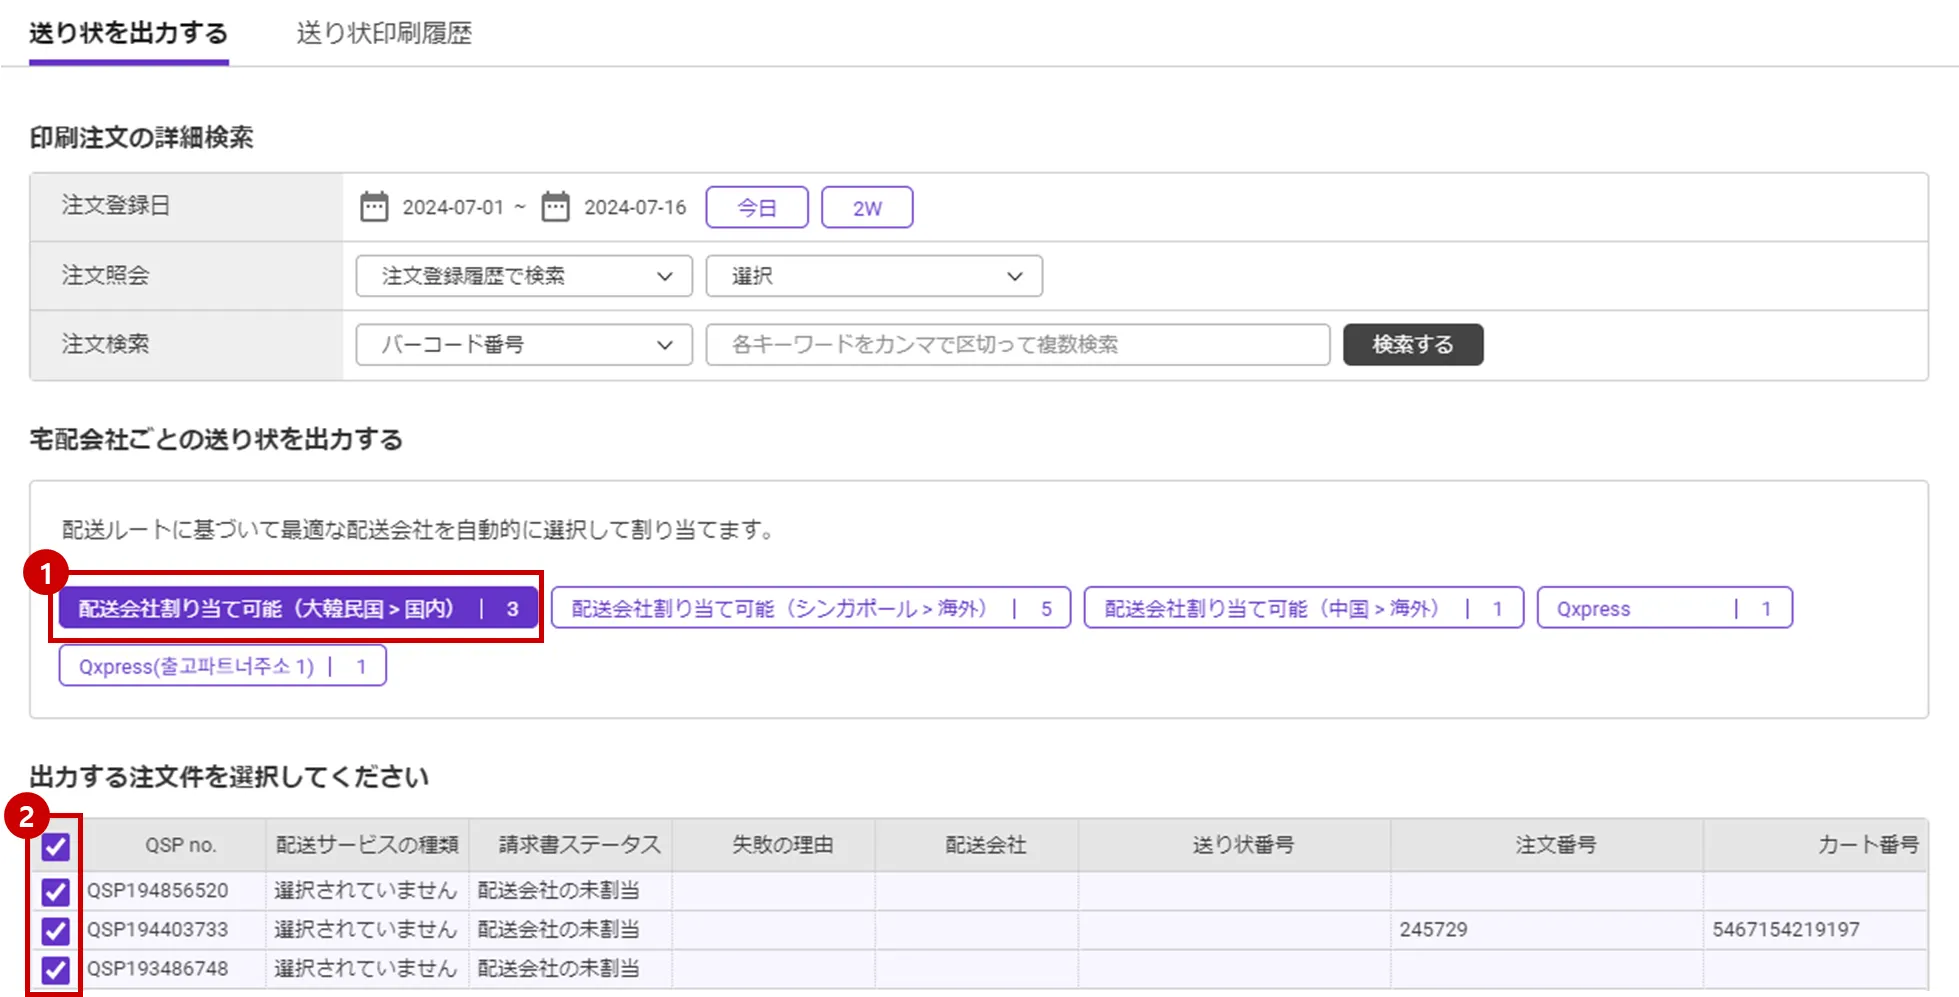Click the 検索する button
The height and width of the screenshot is (997, 1959).
point(1413,345)
